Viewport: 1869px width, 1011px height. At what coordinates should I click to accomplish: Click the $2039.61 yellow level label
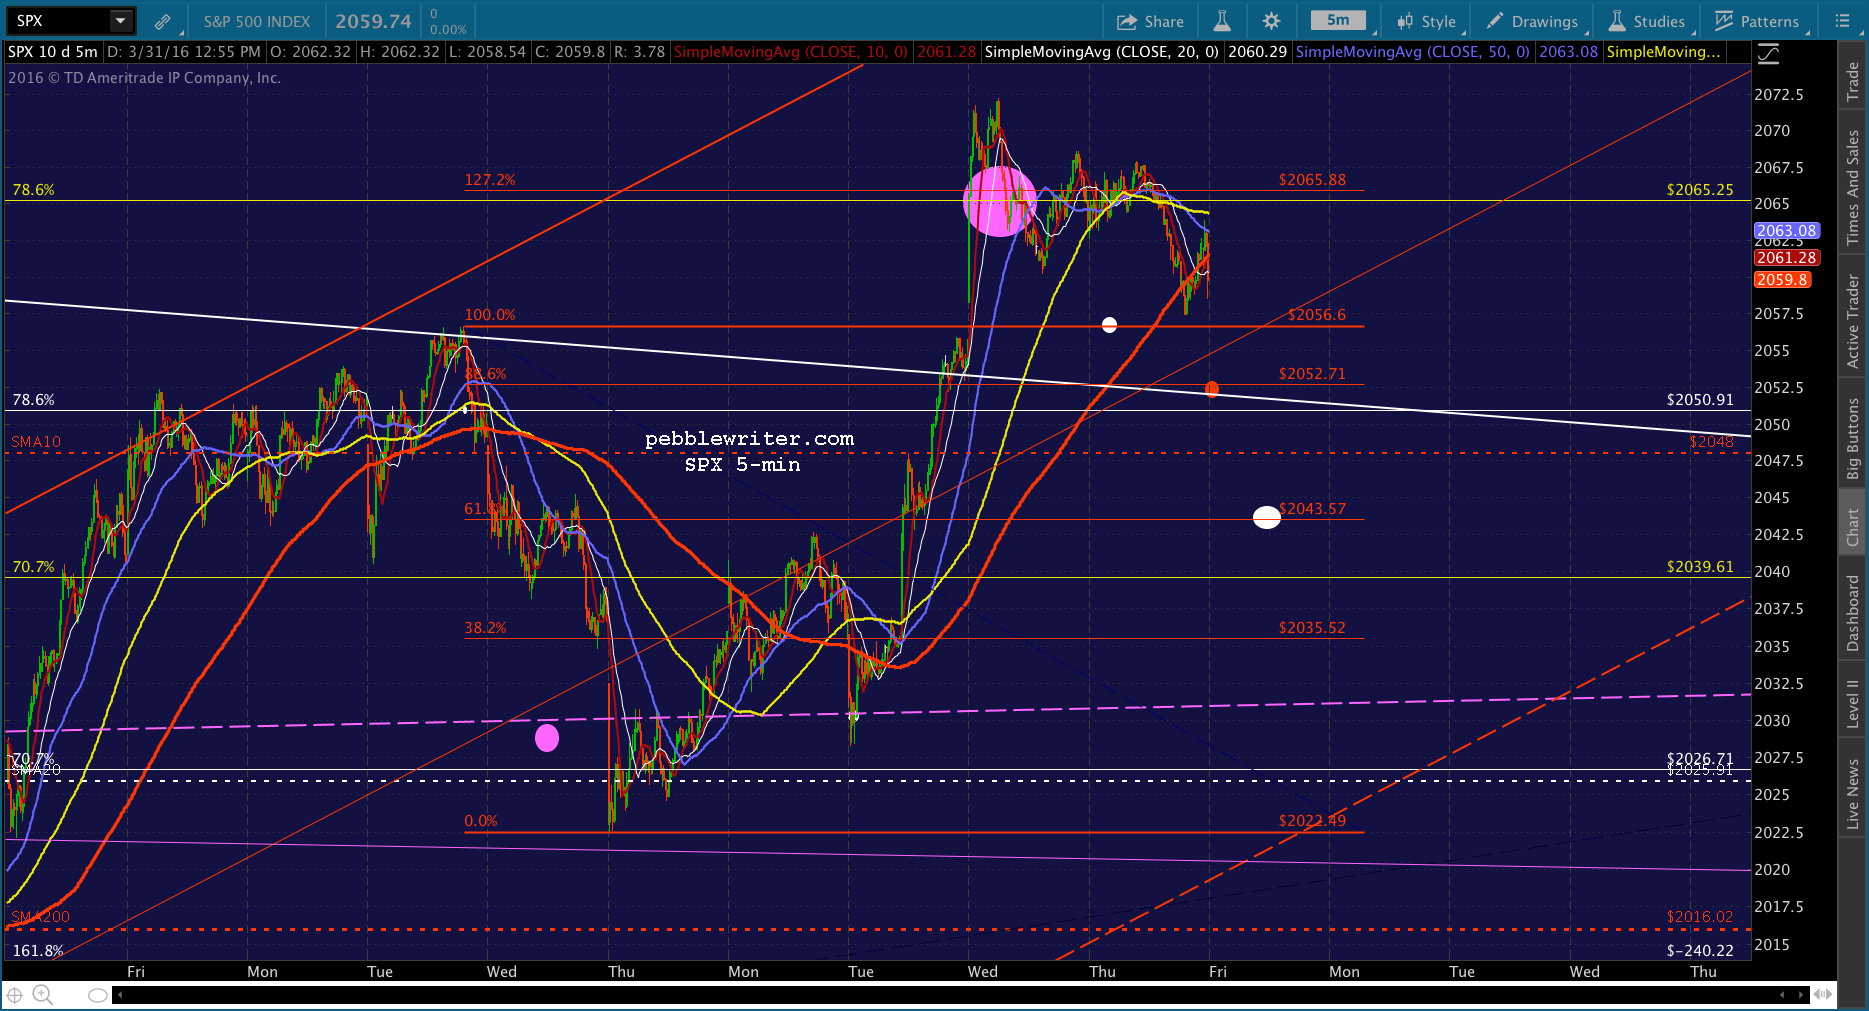[1700, 567]
